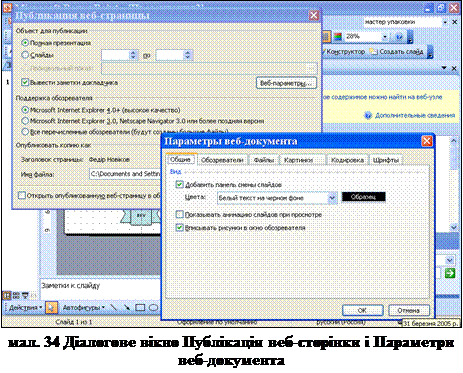Open PowerPoint help via question mark icon

(399, 37)
